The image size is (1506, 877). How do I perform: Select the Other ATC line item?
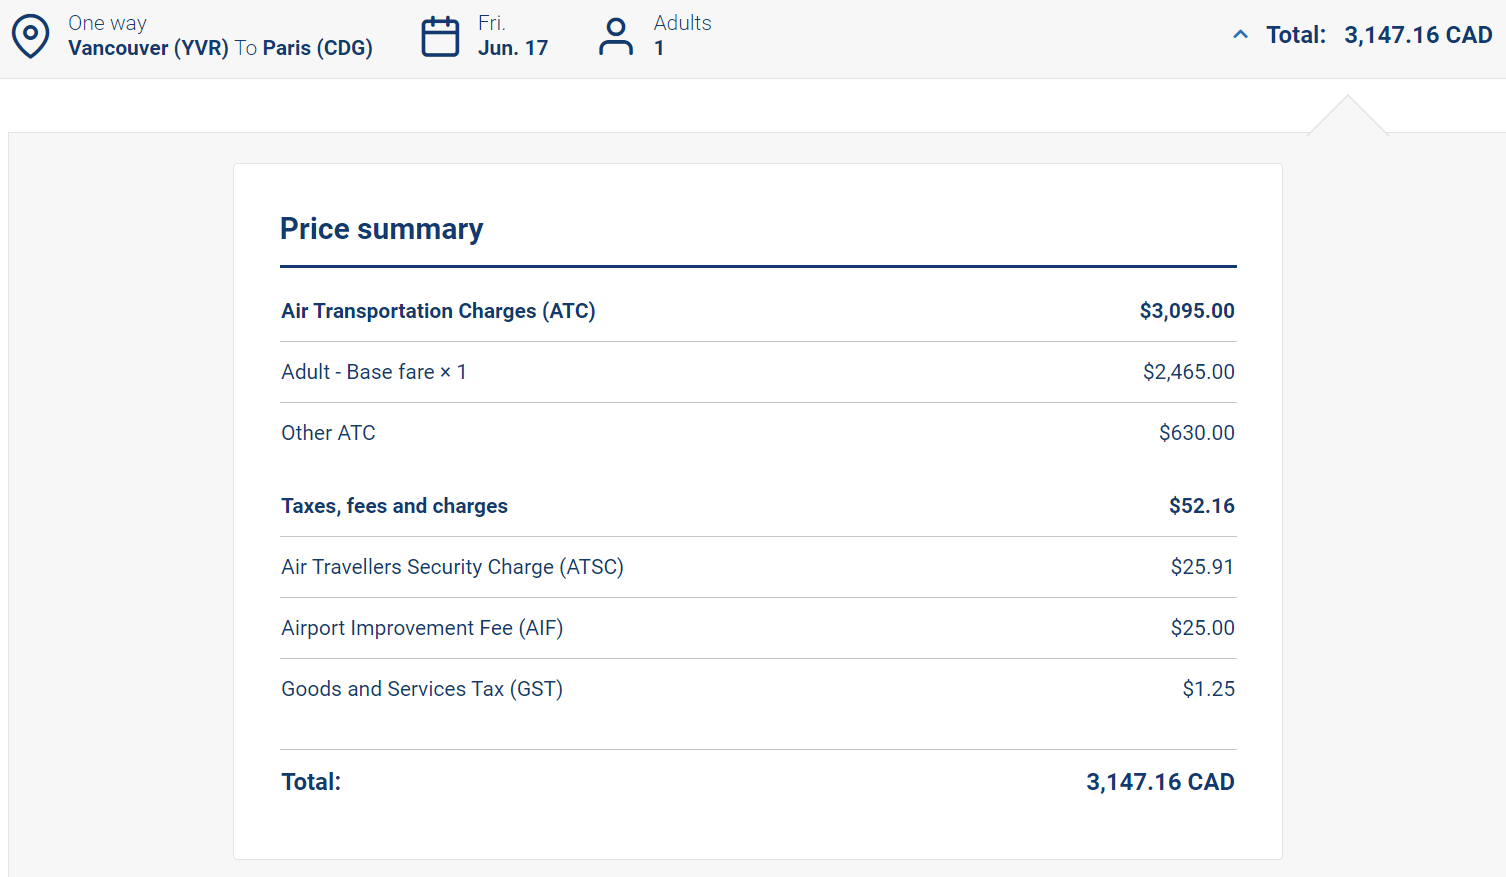coord(328,433)
